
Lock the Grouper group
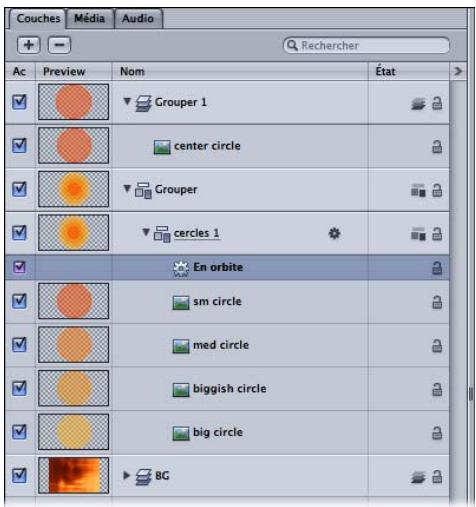(437, 190)
